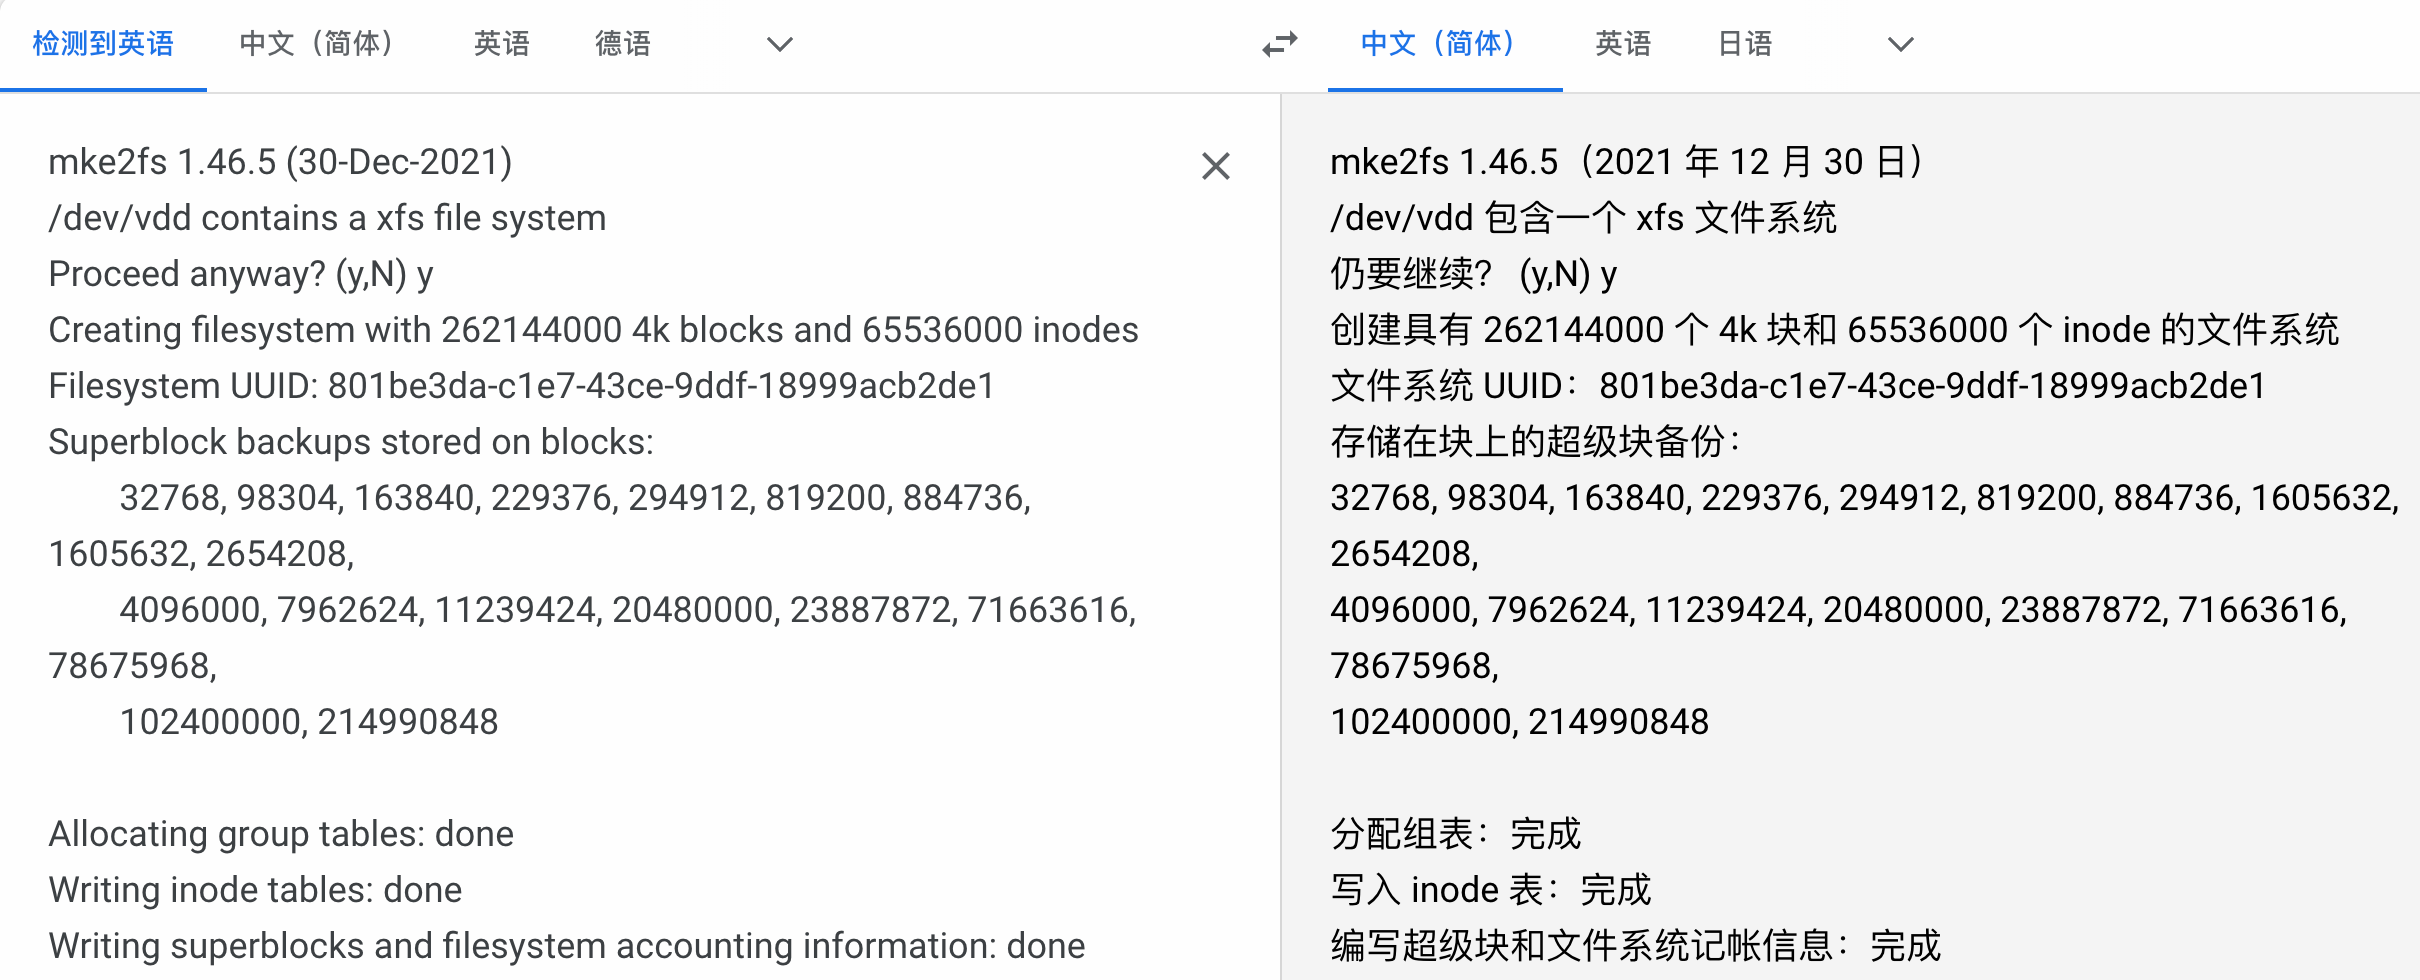Select the 检测到英语 detected language tab

(102, 44)
